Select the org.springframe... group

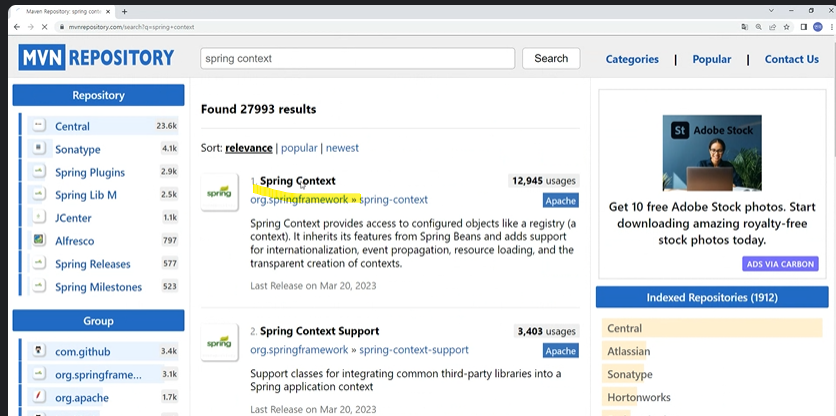[x=98, y=375]
